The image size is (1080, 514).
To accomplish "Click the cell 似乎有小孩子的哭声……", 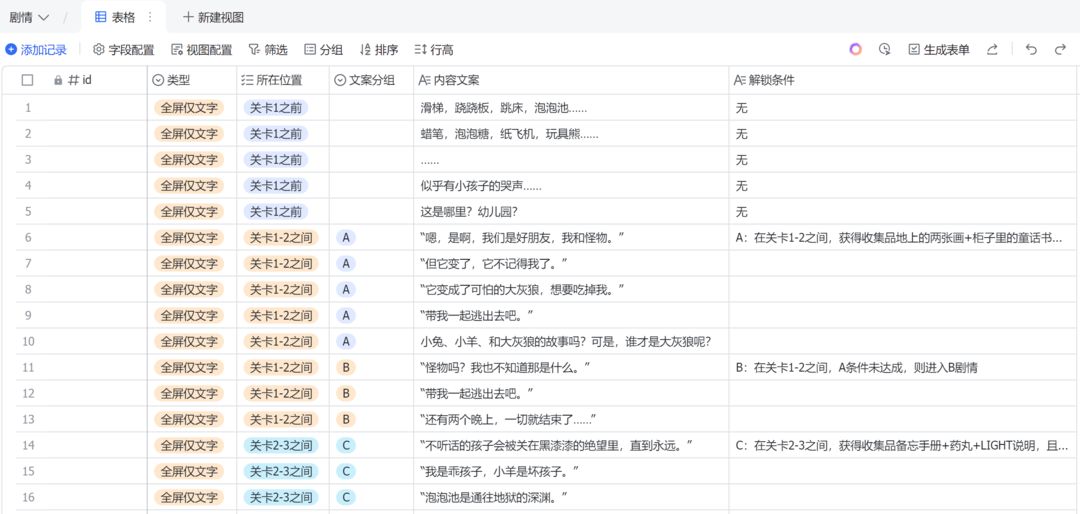I will point(571,185).
